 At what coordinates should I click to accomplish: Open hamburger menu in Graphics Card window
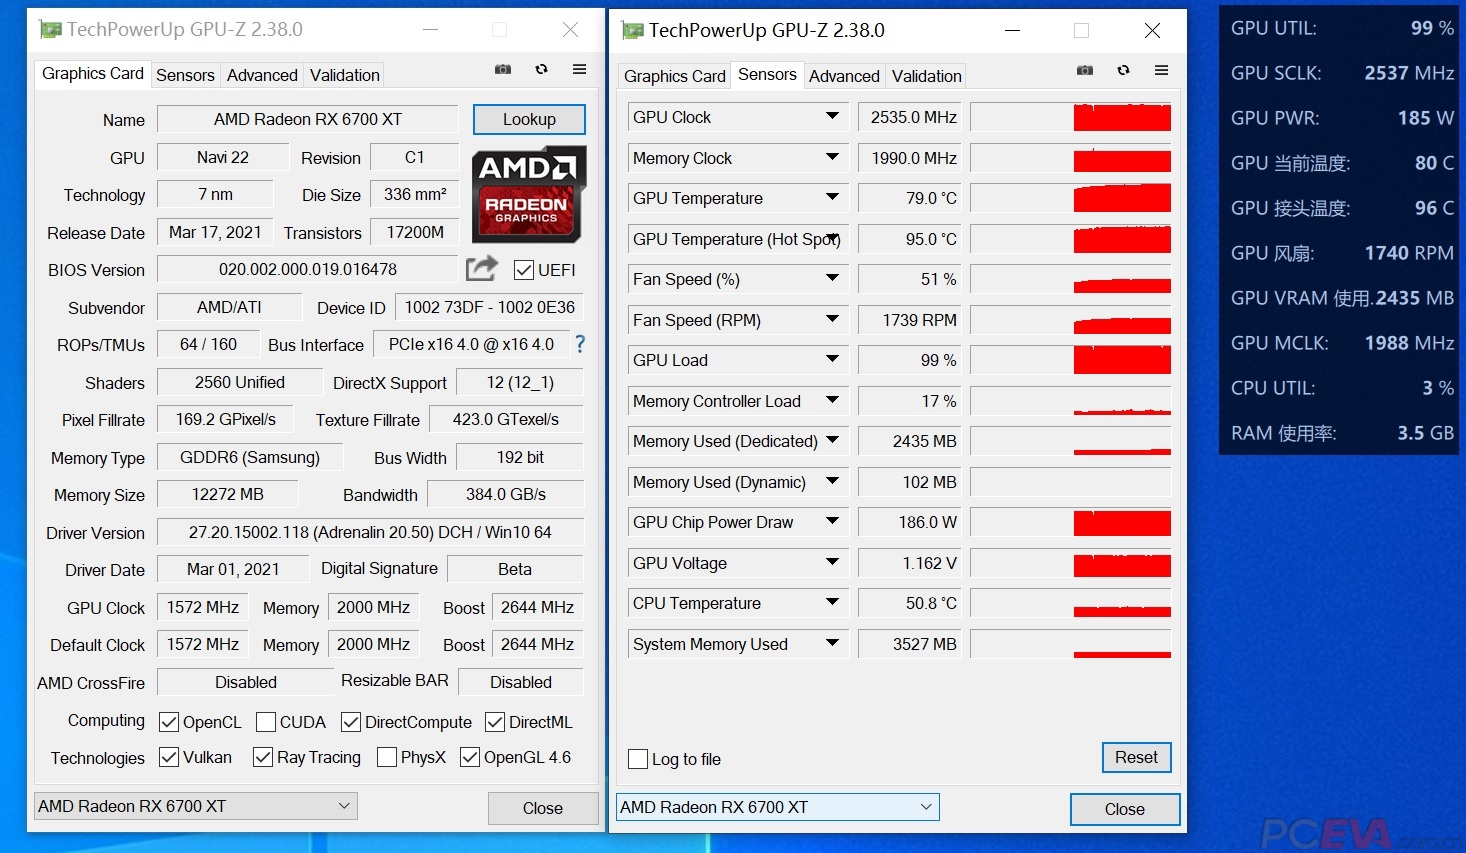tap(579, 69)
